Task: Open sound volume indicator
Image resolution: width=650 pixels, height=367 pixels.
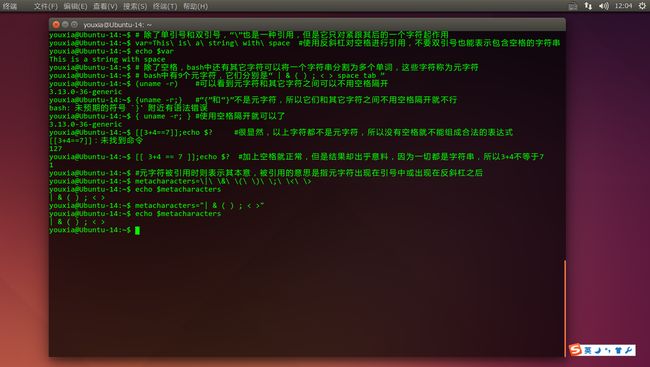Action: 604,6
